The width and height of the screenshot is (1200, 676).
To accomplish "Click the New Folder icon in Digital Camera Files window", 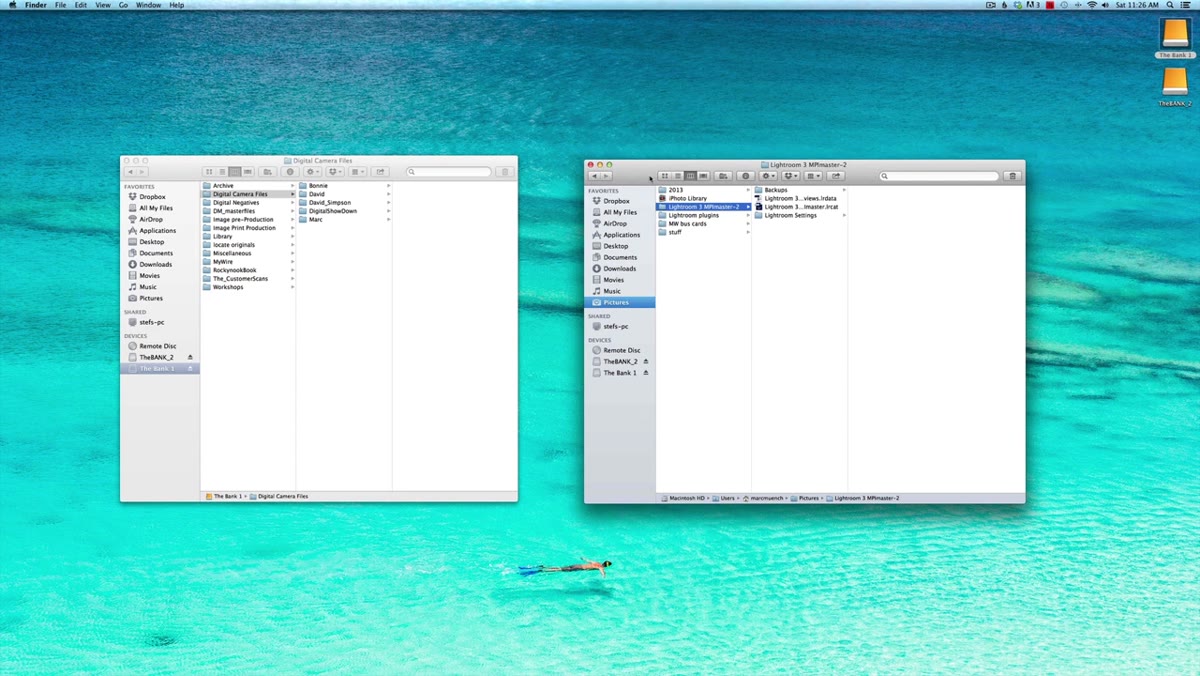I will tap(268, 172).
